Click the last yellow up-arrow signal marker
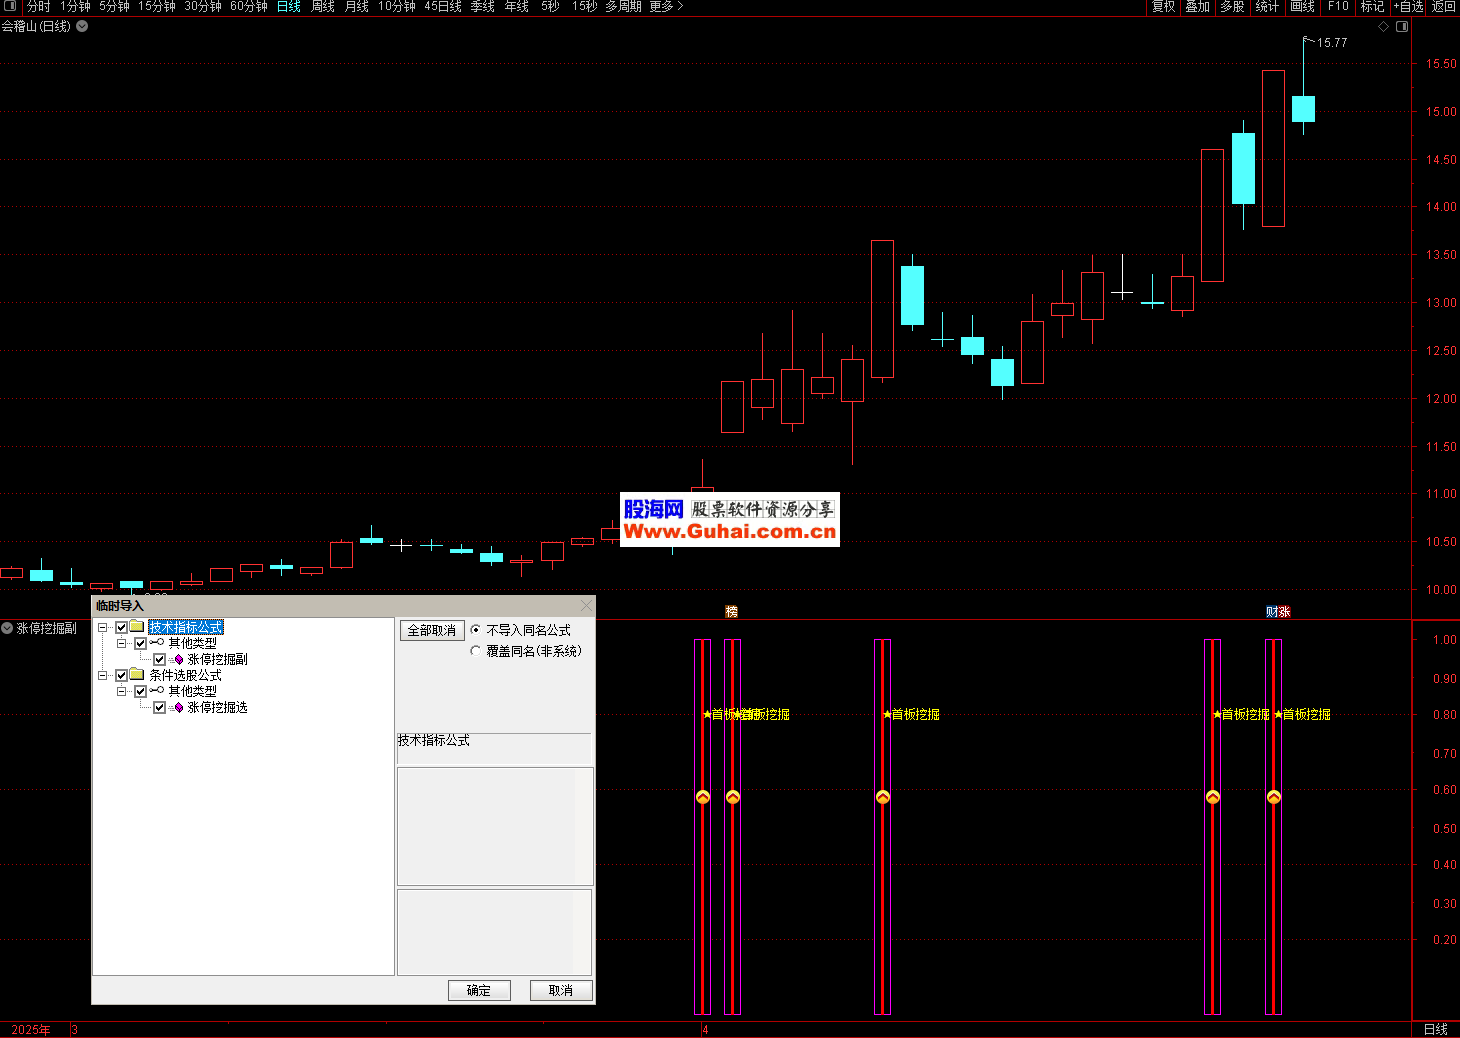This screenshot has height=1038, width=1460. click(x=1274, y=797)
